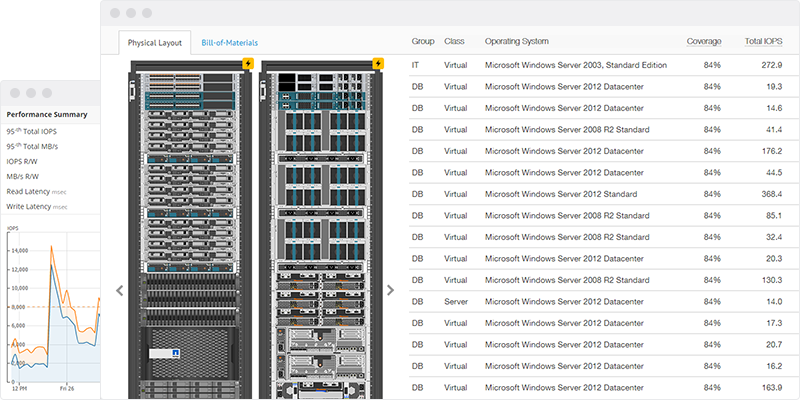
Task: Go to next rack with right arrow
Action: coord(390,290)
